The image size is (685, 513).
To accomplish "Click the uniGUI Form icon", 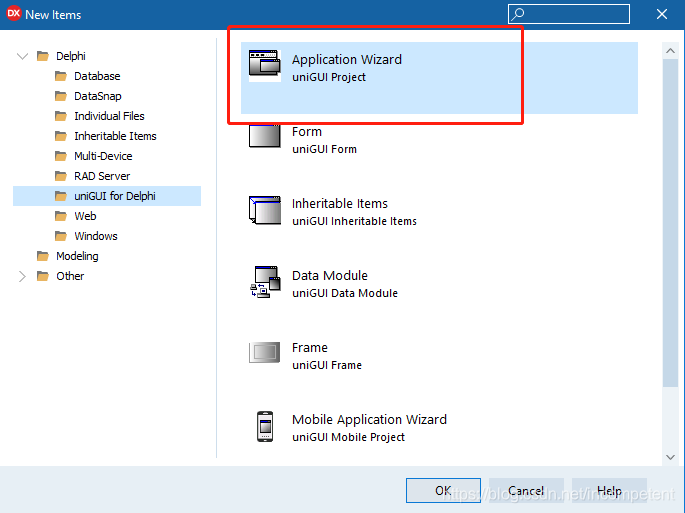I will click(x=265, y=136).
